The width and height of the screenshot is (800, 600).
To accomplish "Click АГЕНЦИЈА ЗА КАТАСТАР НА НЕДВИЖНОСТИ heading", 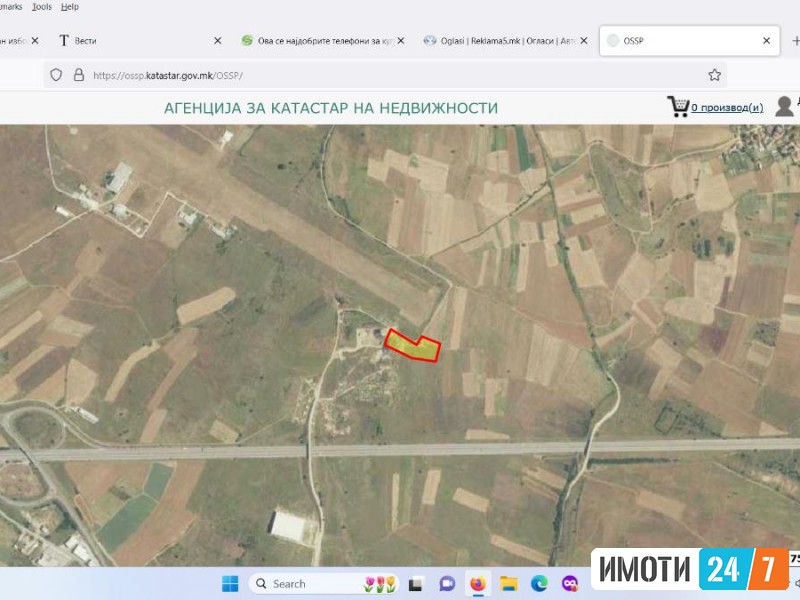I will tap(330, 107).
